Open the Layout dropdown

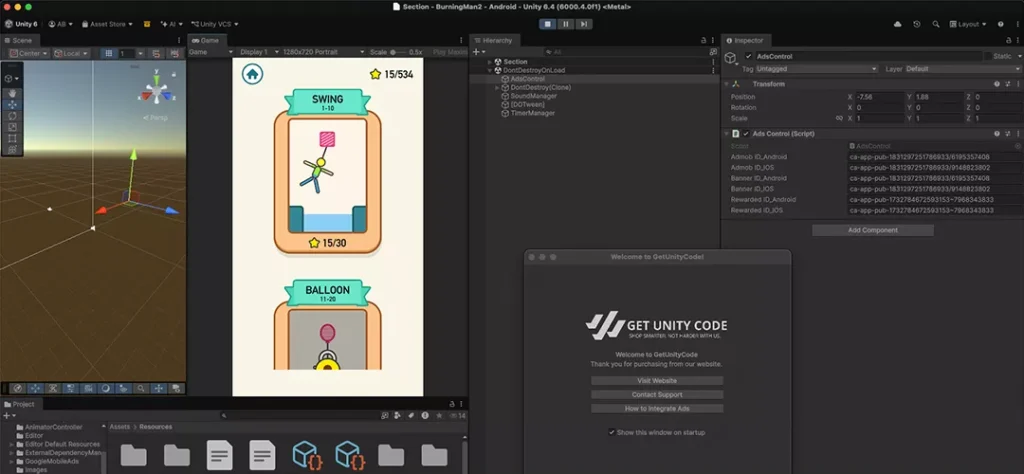click(967, 24)
